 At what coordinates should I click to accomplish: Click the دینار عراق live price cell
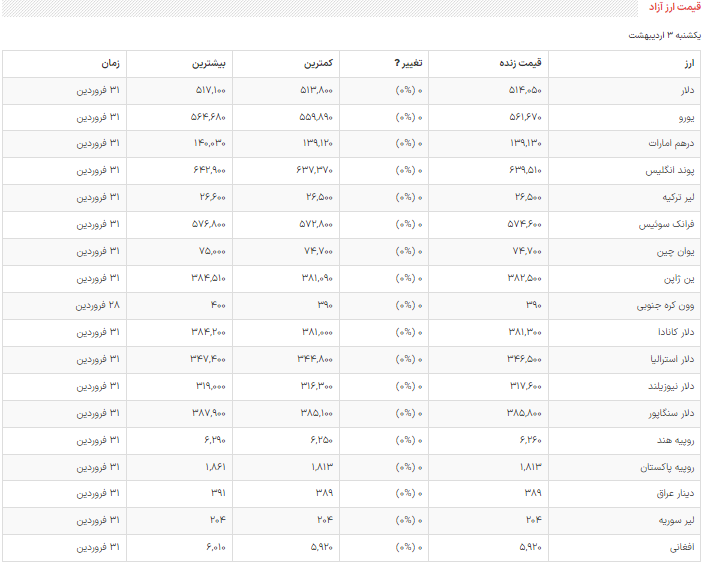532,494
